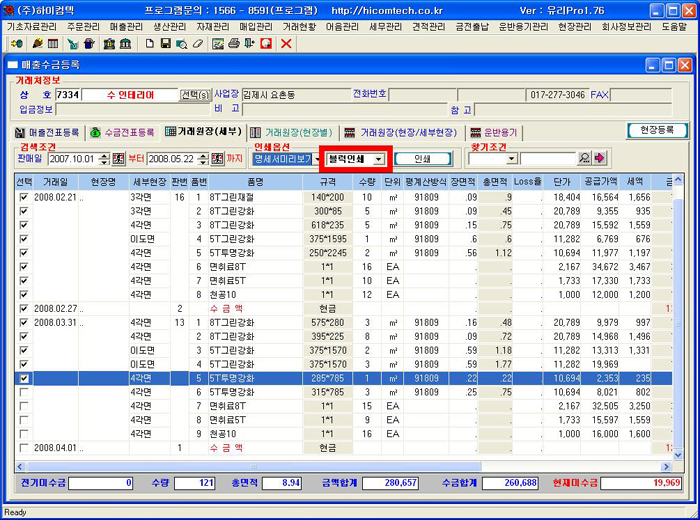The height and width of the screenshot is (520, 700).
Task: Check the 천공10 quantity 16 row checkbox
Action: coord(24,434)
